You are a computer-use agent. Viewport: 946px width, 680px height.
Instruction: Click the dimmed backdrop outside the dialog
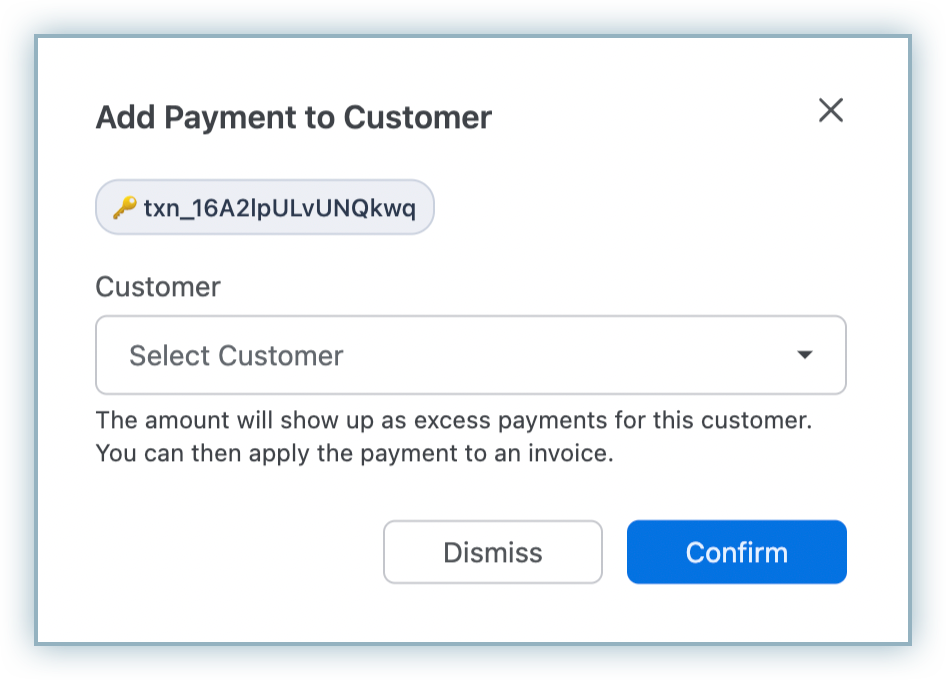click(18, 340)
